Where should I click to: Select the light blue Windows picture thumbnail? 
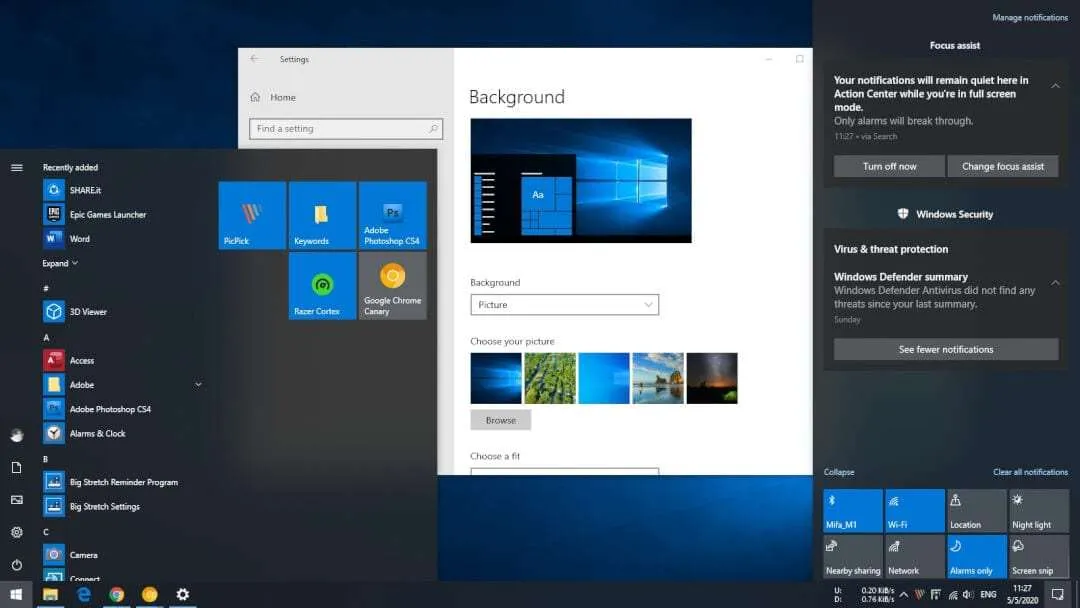(604, 378)
